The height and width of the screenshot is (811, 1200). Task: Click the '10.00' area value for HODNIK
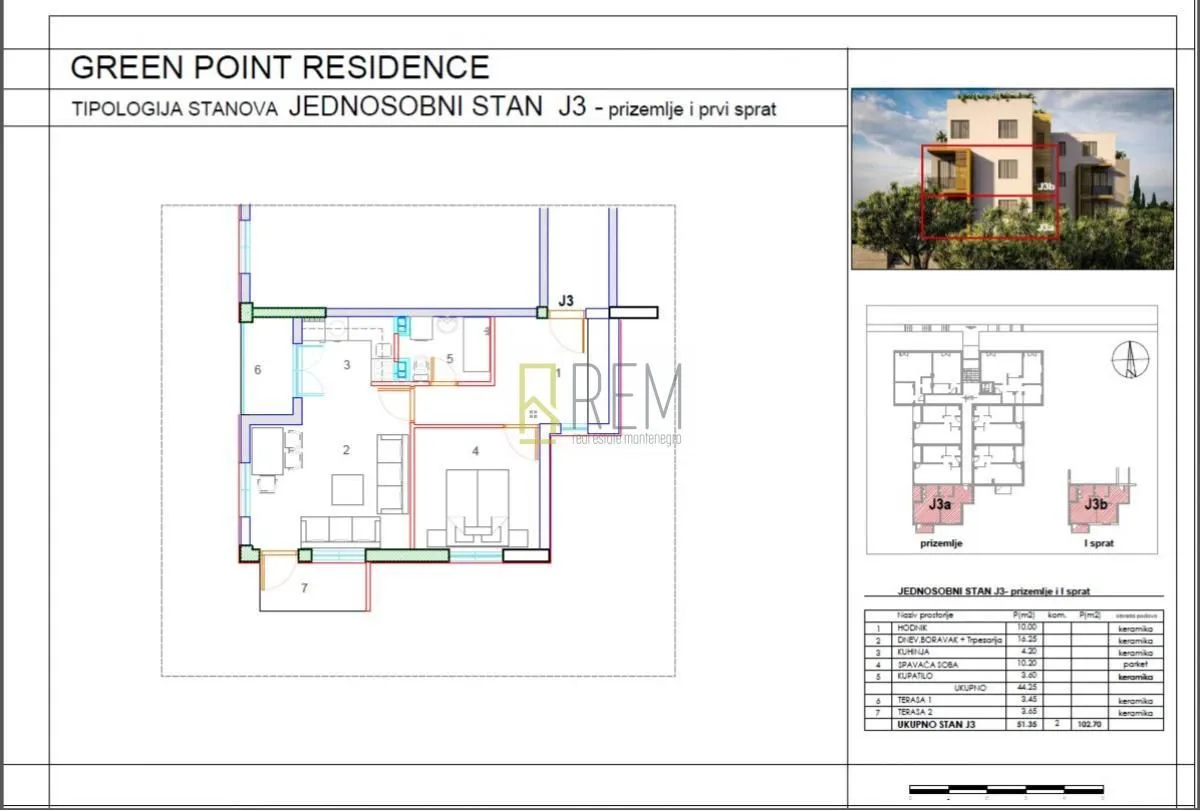[x=1028, y=627]
